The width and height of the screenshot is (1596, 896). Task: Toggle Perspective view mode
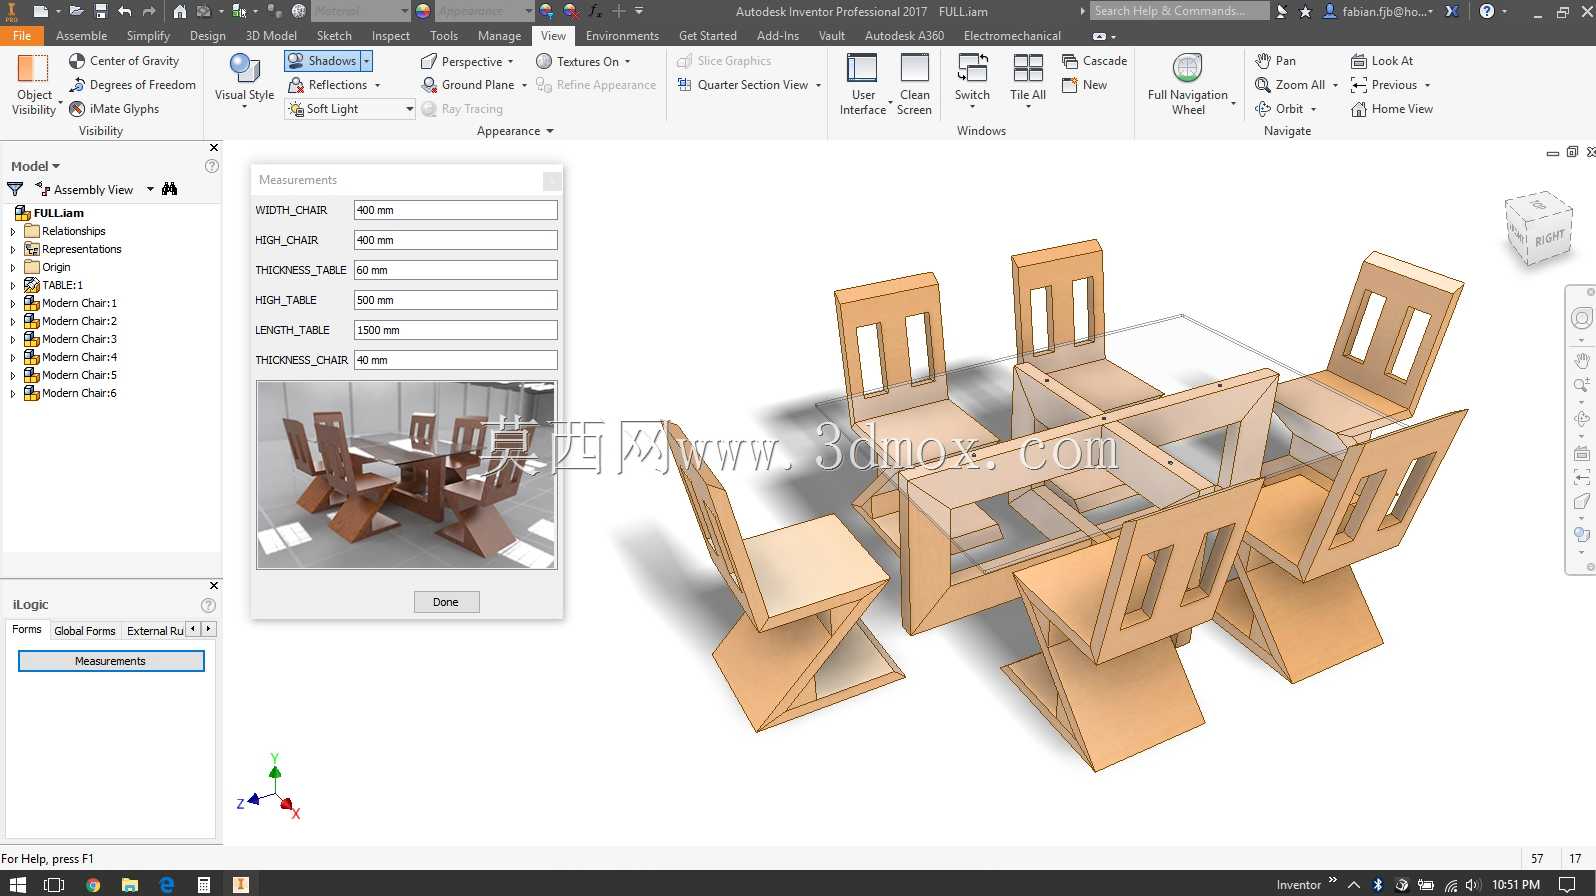pyautogui.click(x=461, y=61)
